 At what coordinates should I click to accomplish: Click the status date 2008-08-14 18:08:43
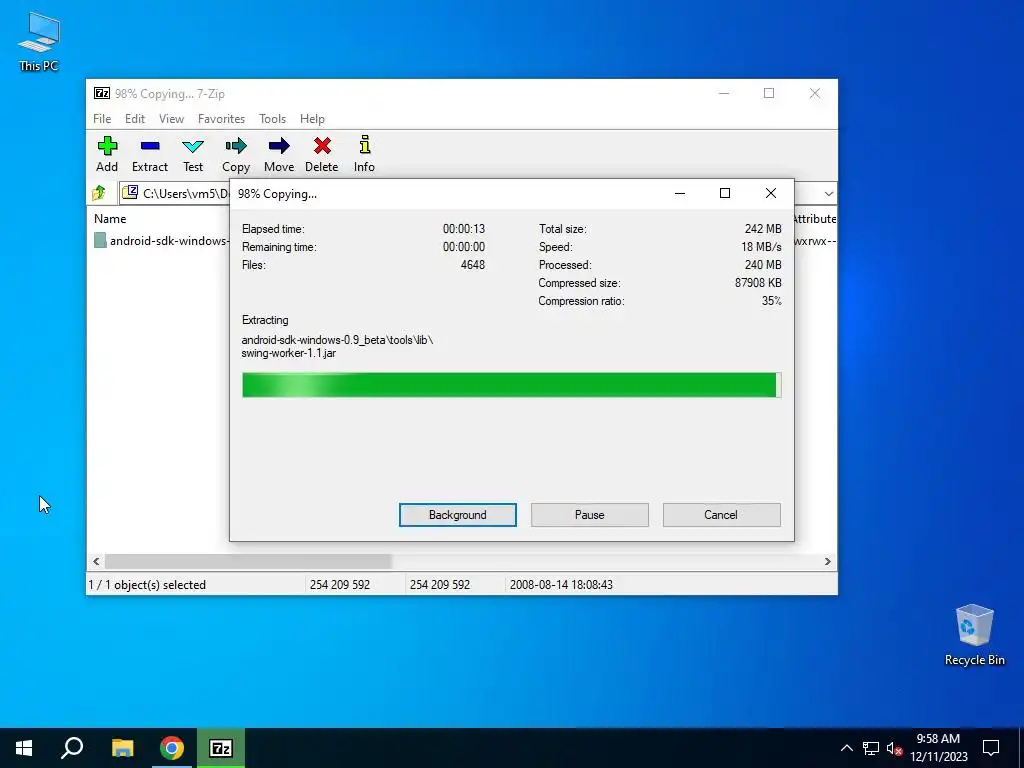[x=561, y=584]
